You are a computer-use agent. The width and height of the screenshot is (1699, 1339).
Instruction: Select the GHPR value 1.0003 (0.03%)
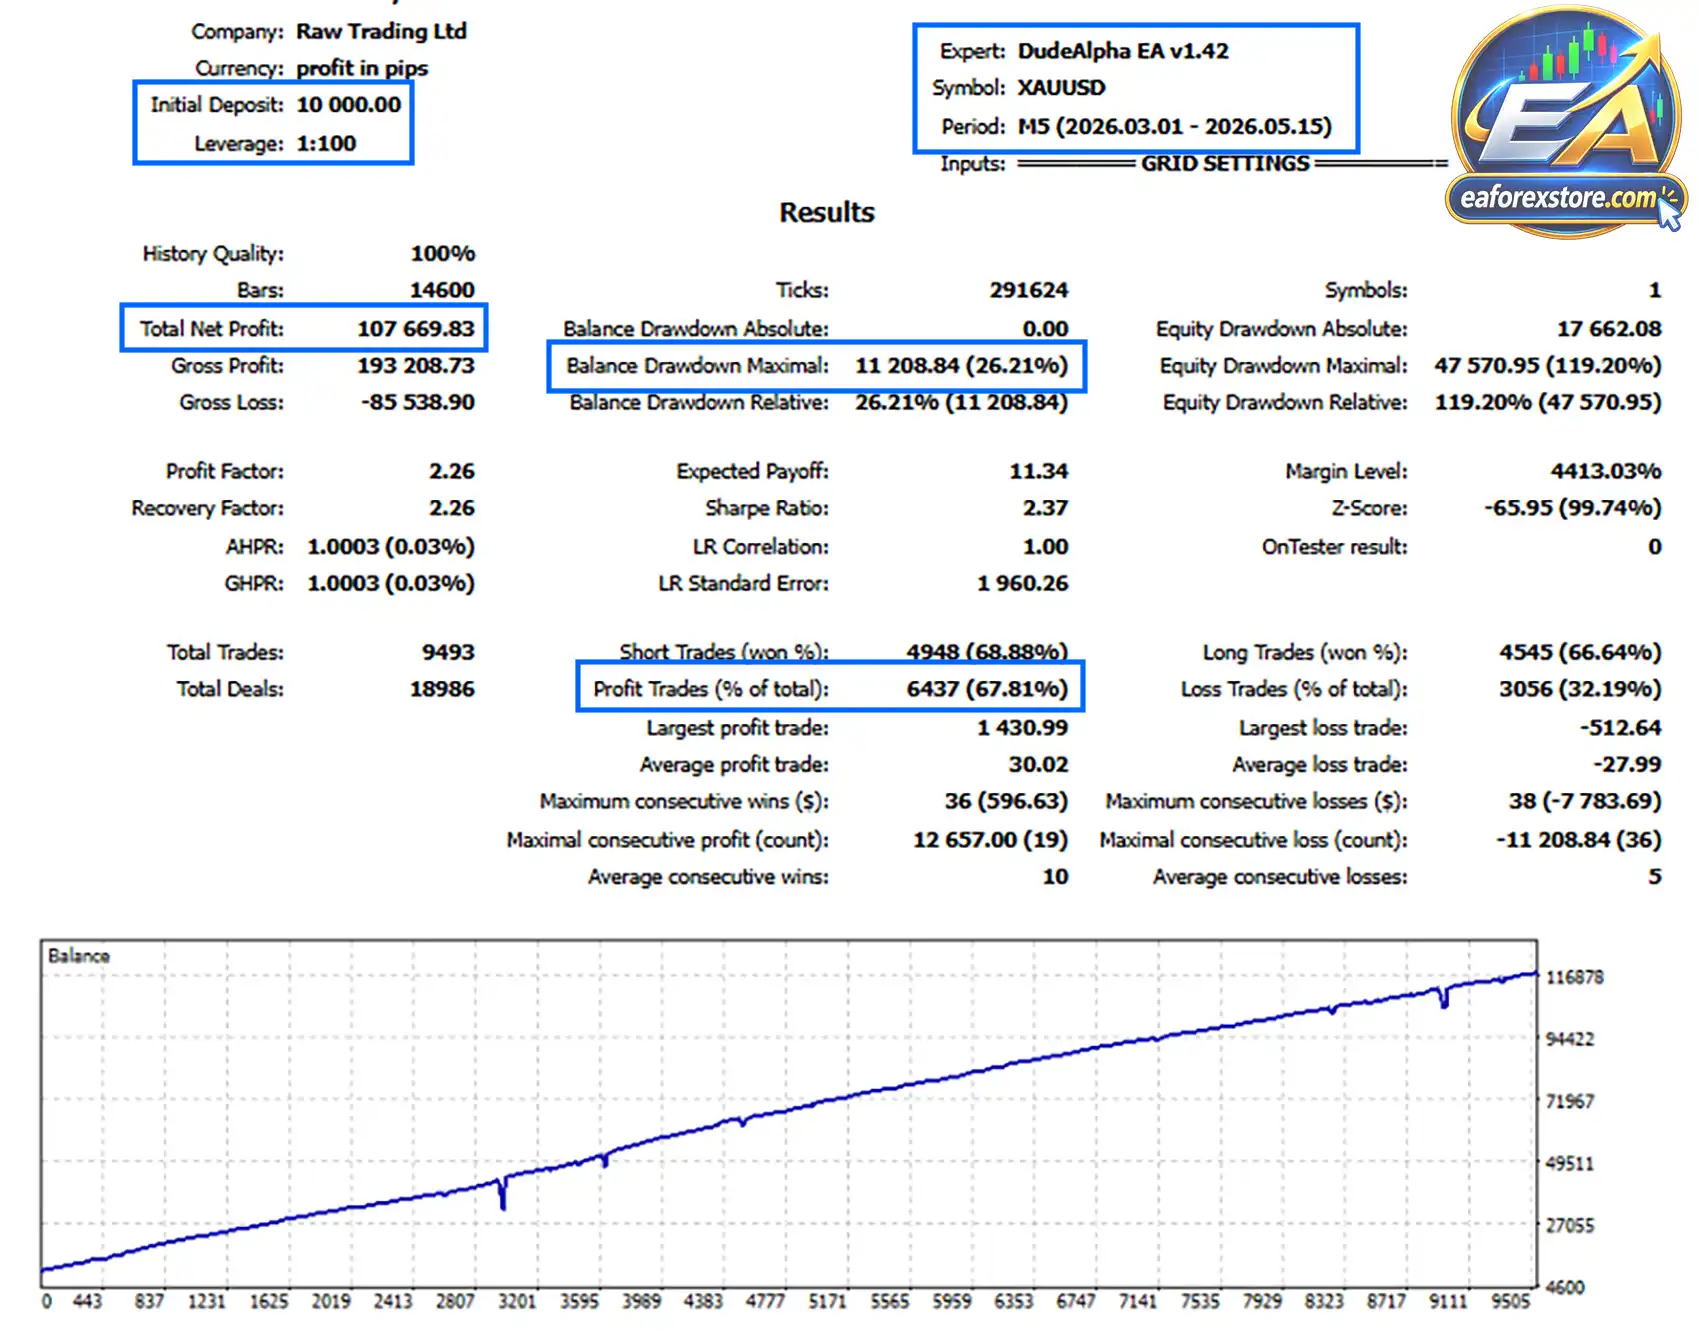pos(391,583)
